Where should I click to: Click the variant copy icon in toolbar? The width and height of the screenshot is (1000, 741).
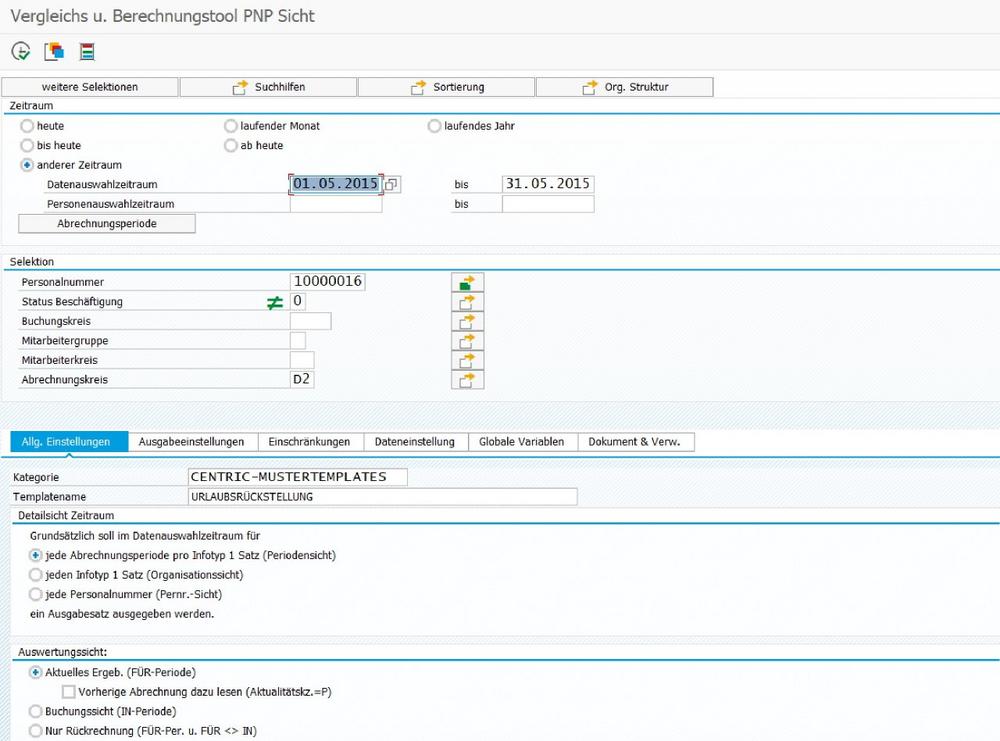54,51
